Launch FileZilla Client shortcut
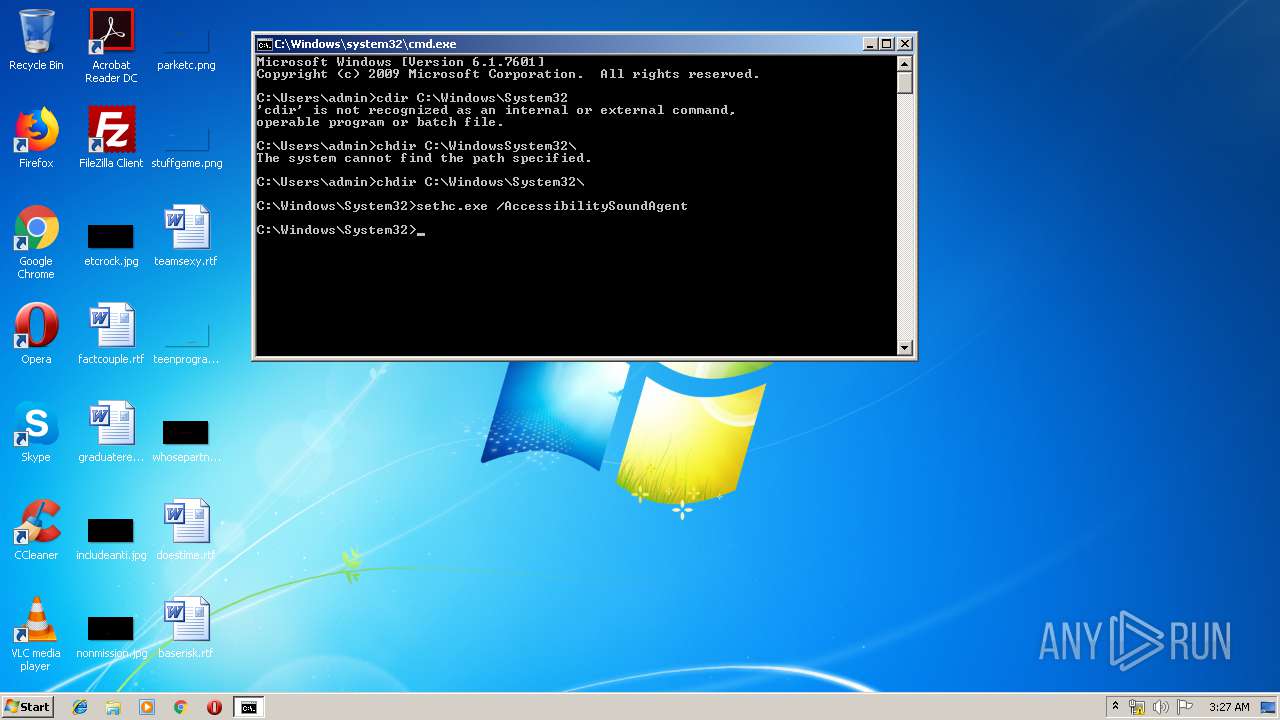Image resolution: width=1280 pixels, height=720 pixels. 111,138
